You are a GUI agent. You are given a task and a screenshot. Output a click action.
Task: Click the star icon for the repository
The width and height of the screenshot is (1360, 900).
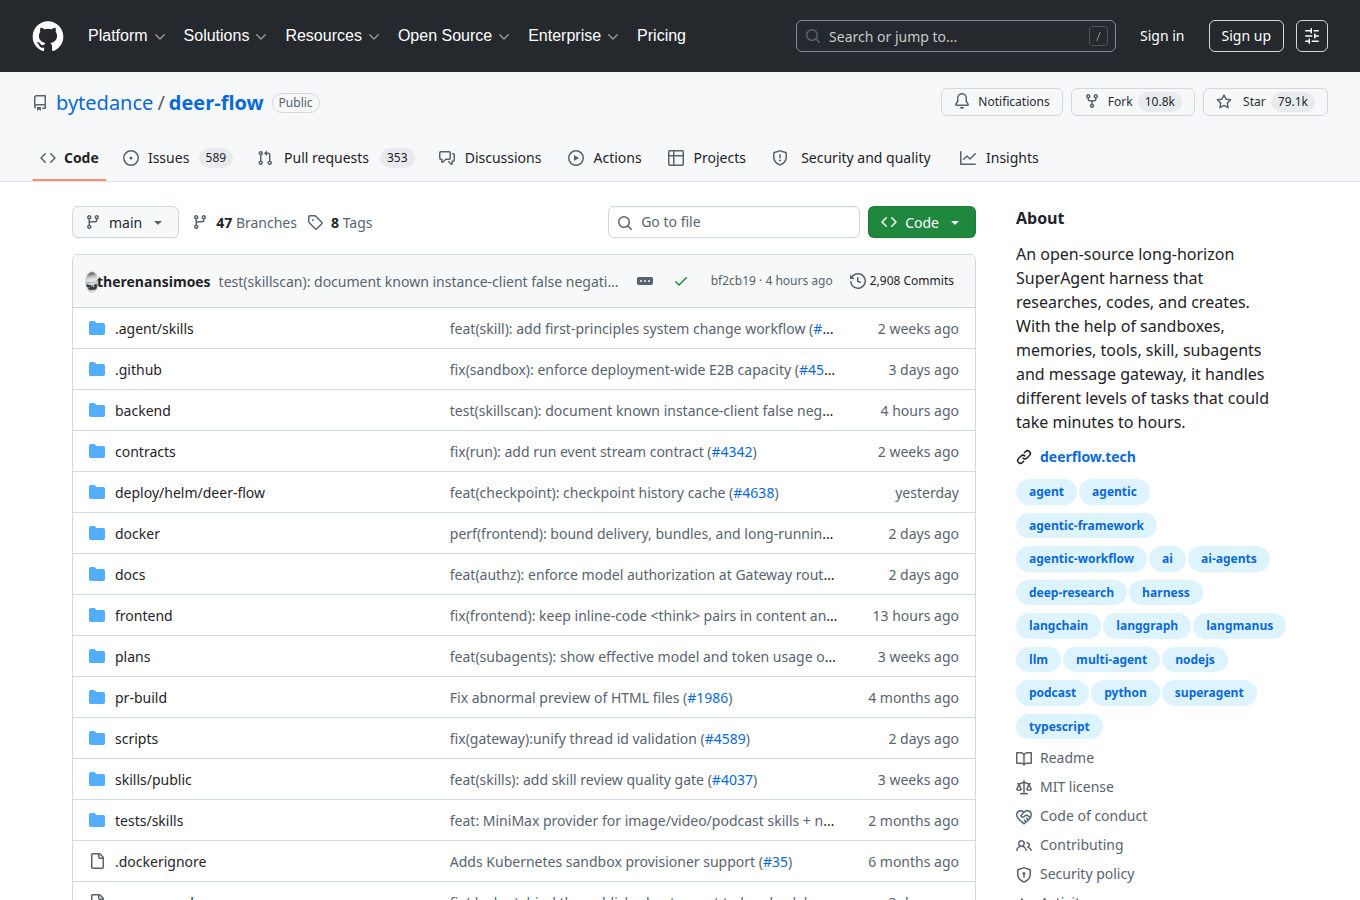pyautogui.click(x=1224, y=102)
